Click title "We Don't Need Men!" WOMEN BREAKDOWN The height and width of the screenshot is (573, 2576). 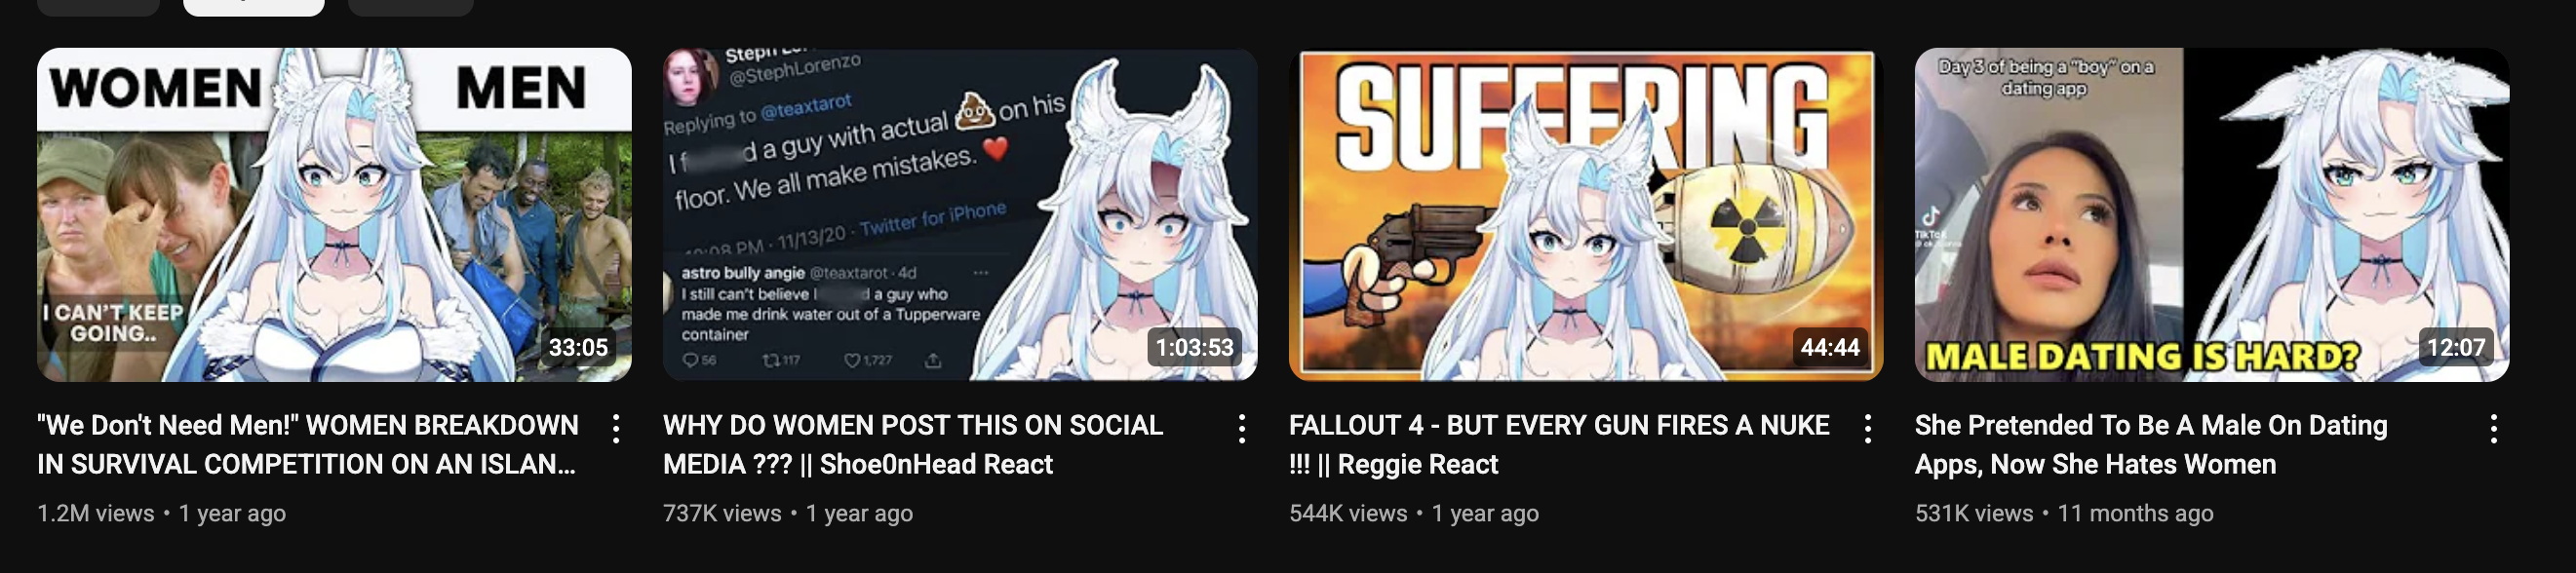(x=308, y=445)
